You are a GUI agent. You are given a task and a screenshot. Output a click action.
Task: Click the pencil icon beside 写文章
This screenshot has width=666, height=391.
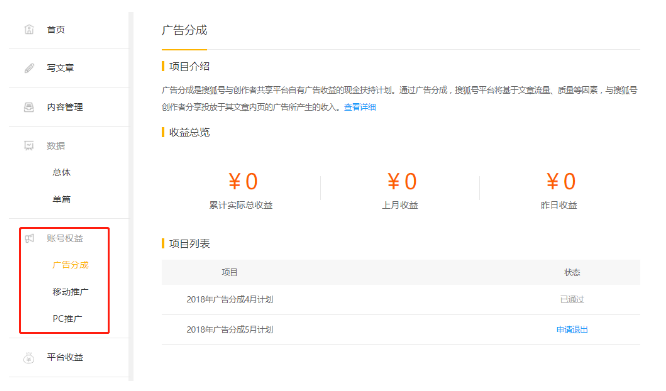pyautogui.click(x=29, y=68)
